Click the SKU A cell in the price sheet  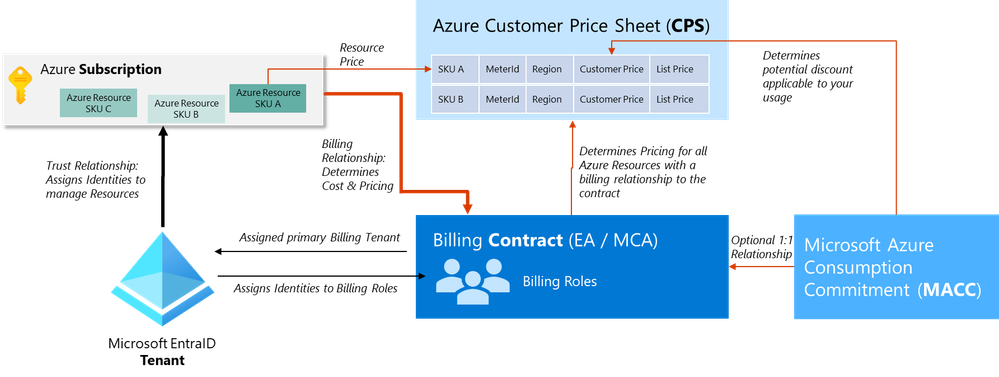point(455,69)
